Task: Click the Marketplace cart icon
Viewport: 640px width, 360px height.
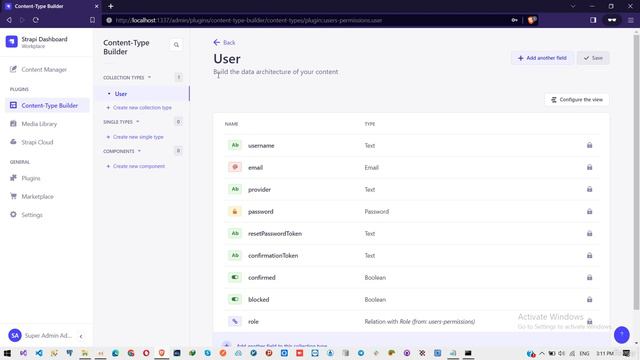Action: (13, 196)
